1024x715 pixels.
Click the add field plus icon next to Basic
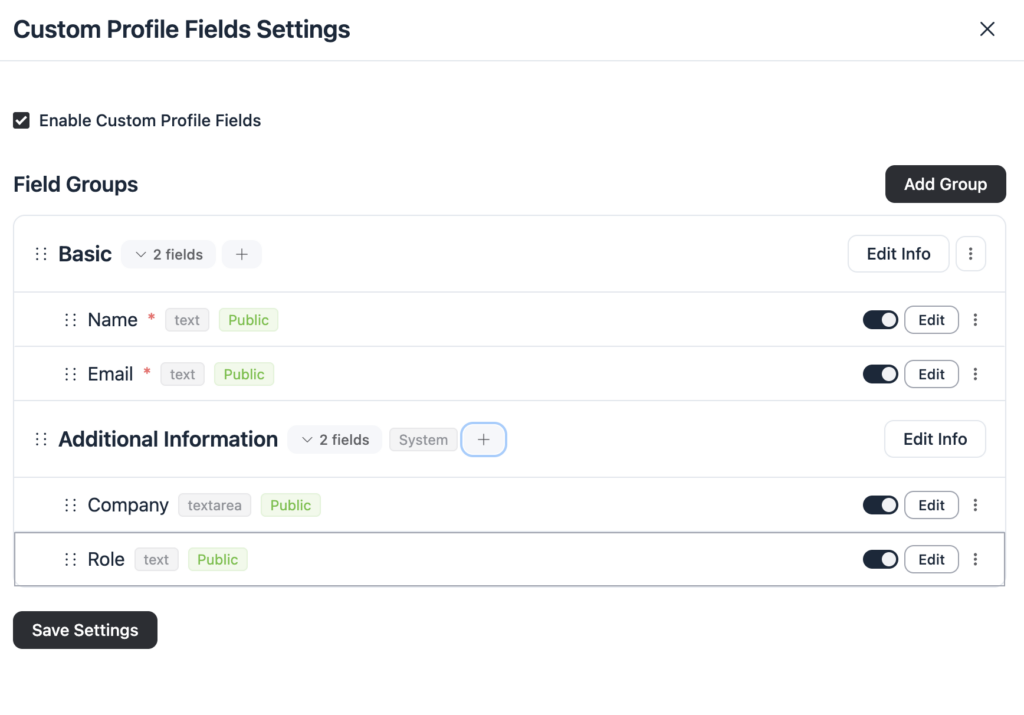241,254
